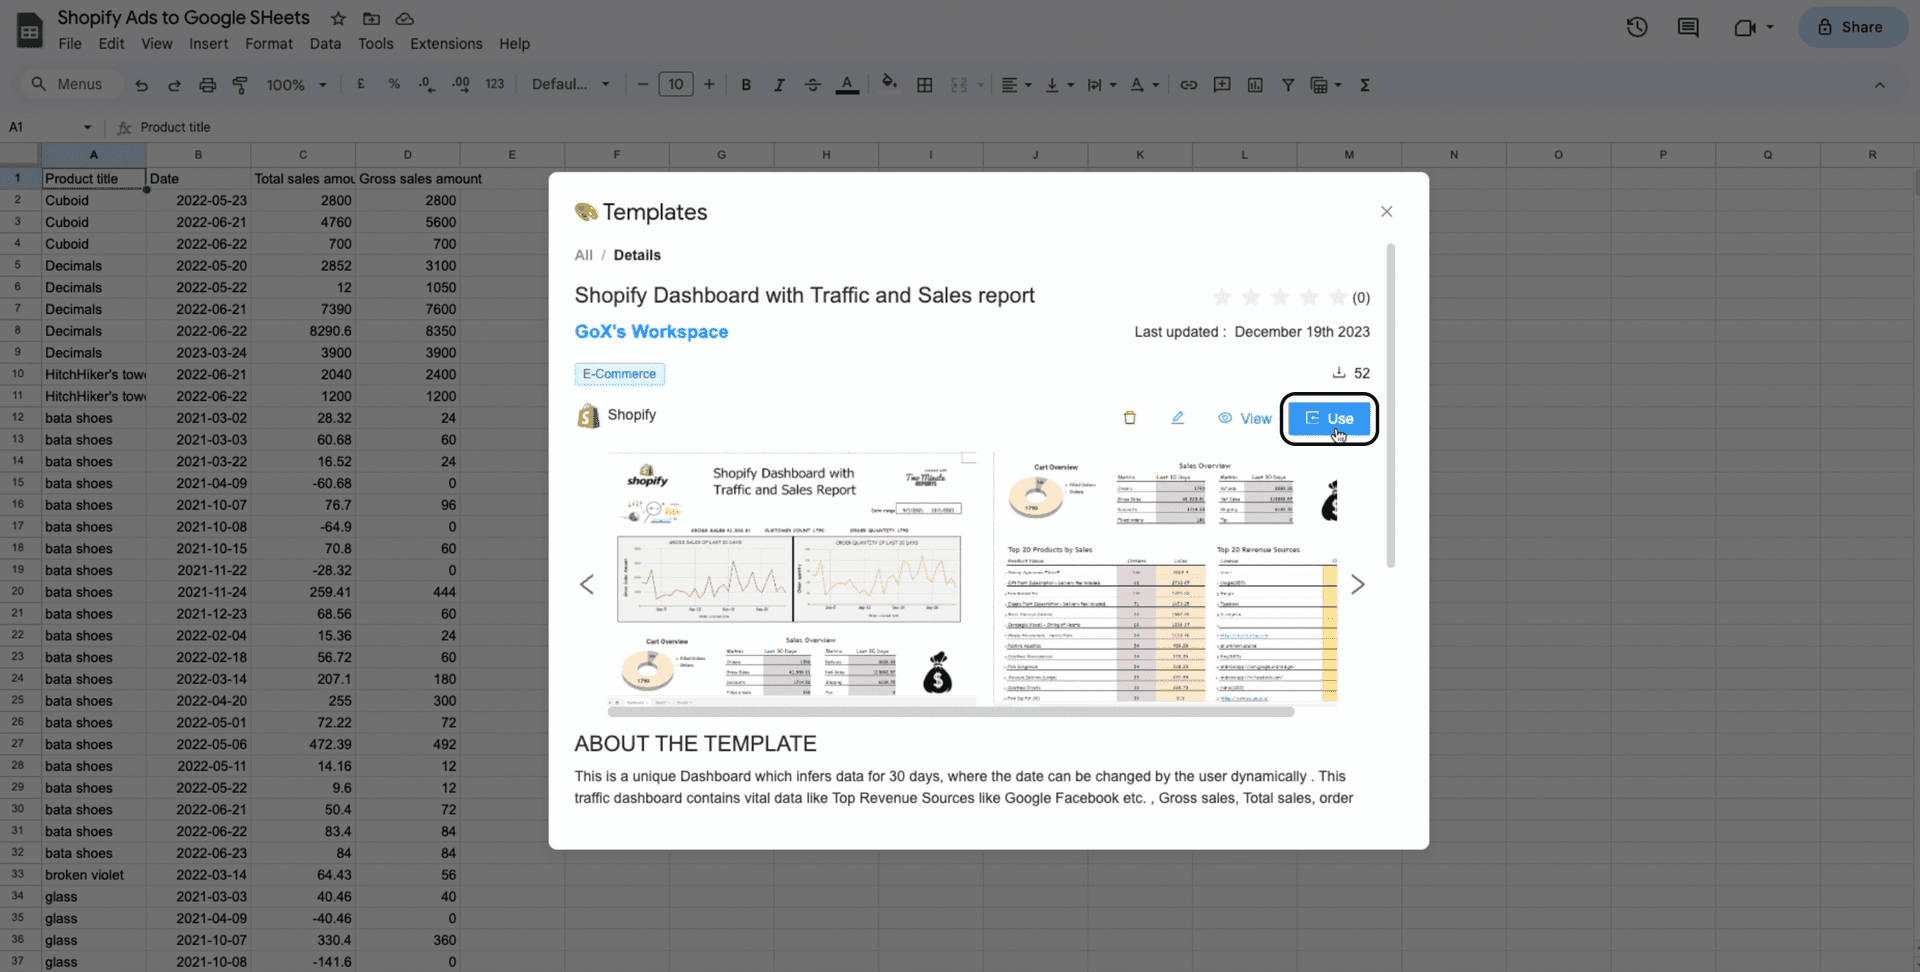Open the Extensions menu
Viewport: 1920px width, 972px height.
point(446,44)
